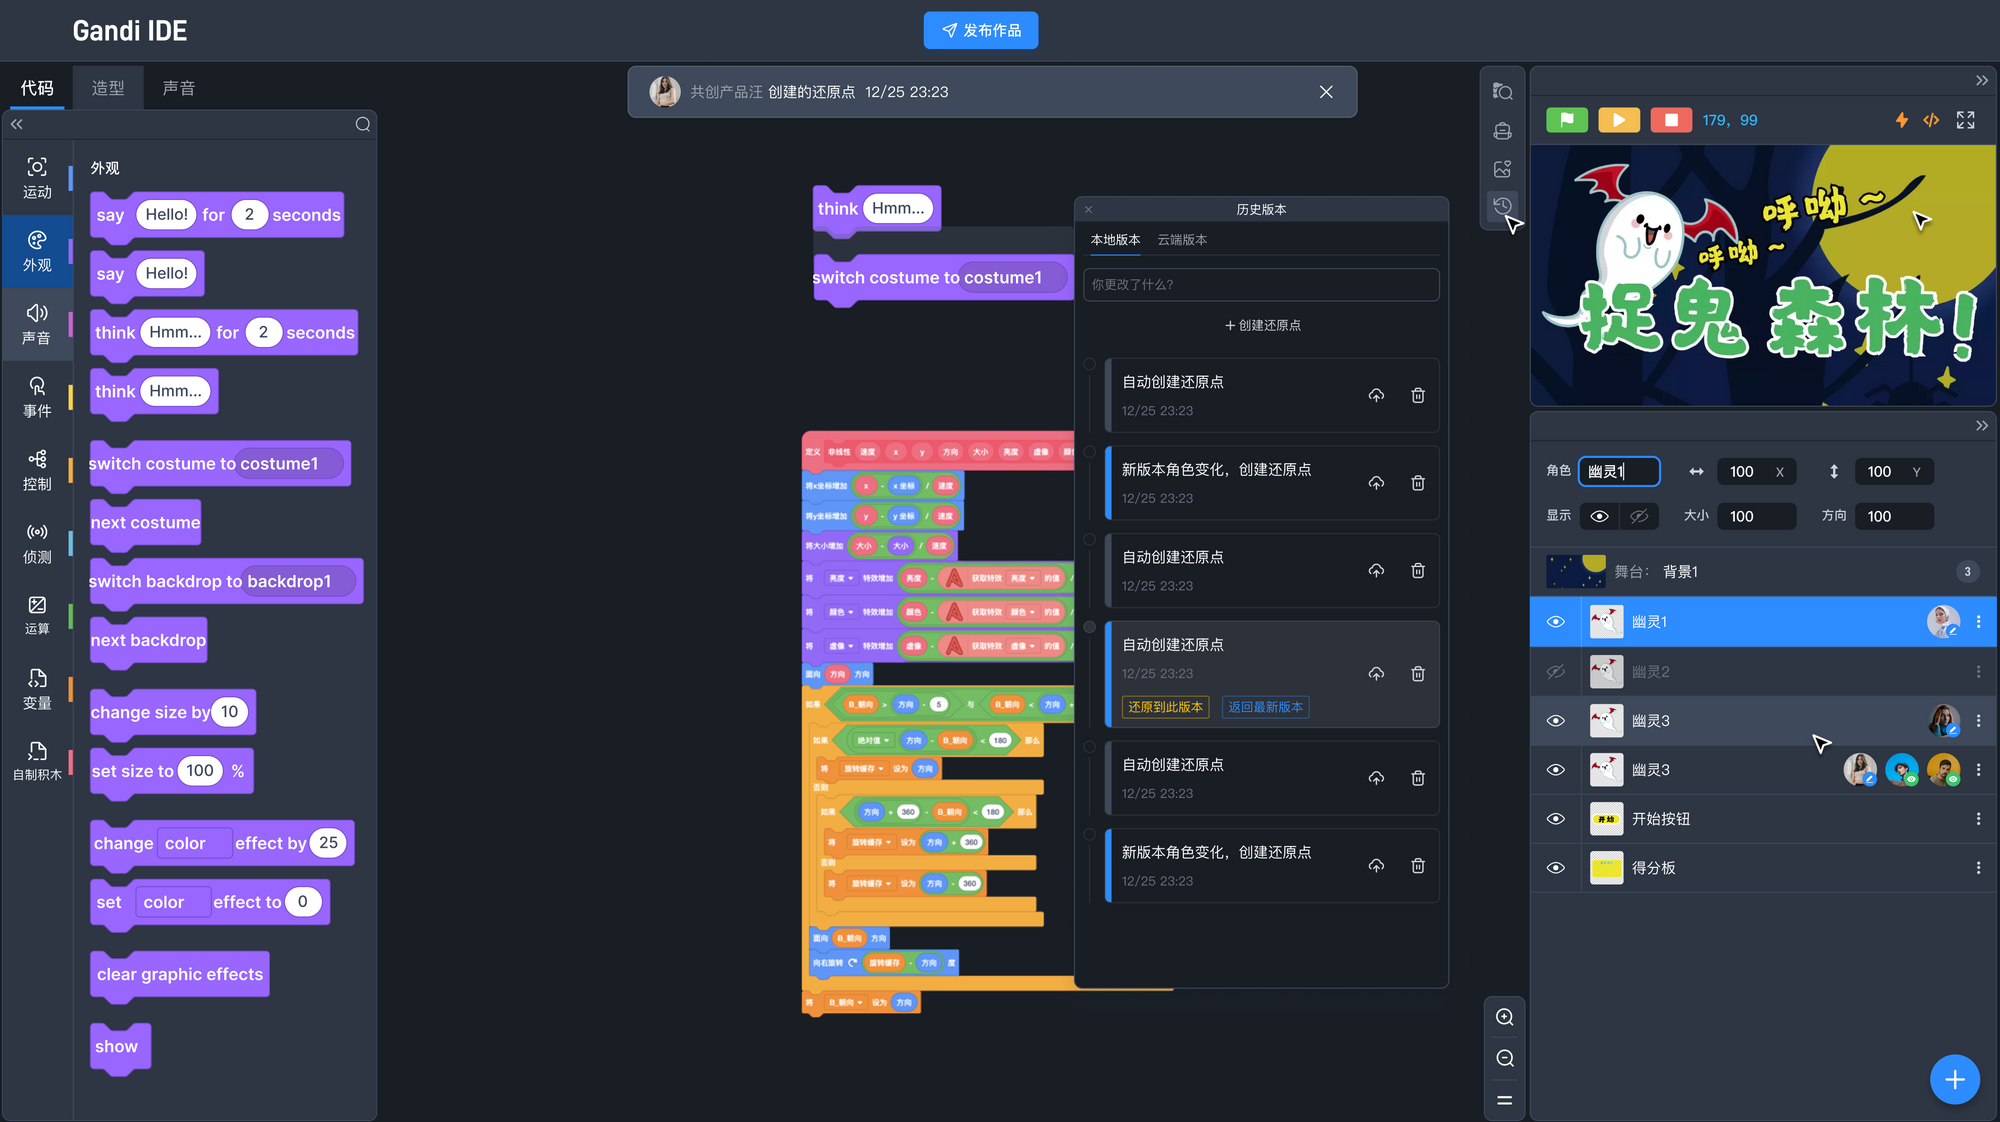The width and height of the screenshot is (2000, 1122).
Task: Click 还原到此版本 to restore that version
Action: pos(1164,707)
